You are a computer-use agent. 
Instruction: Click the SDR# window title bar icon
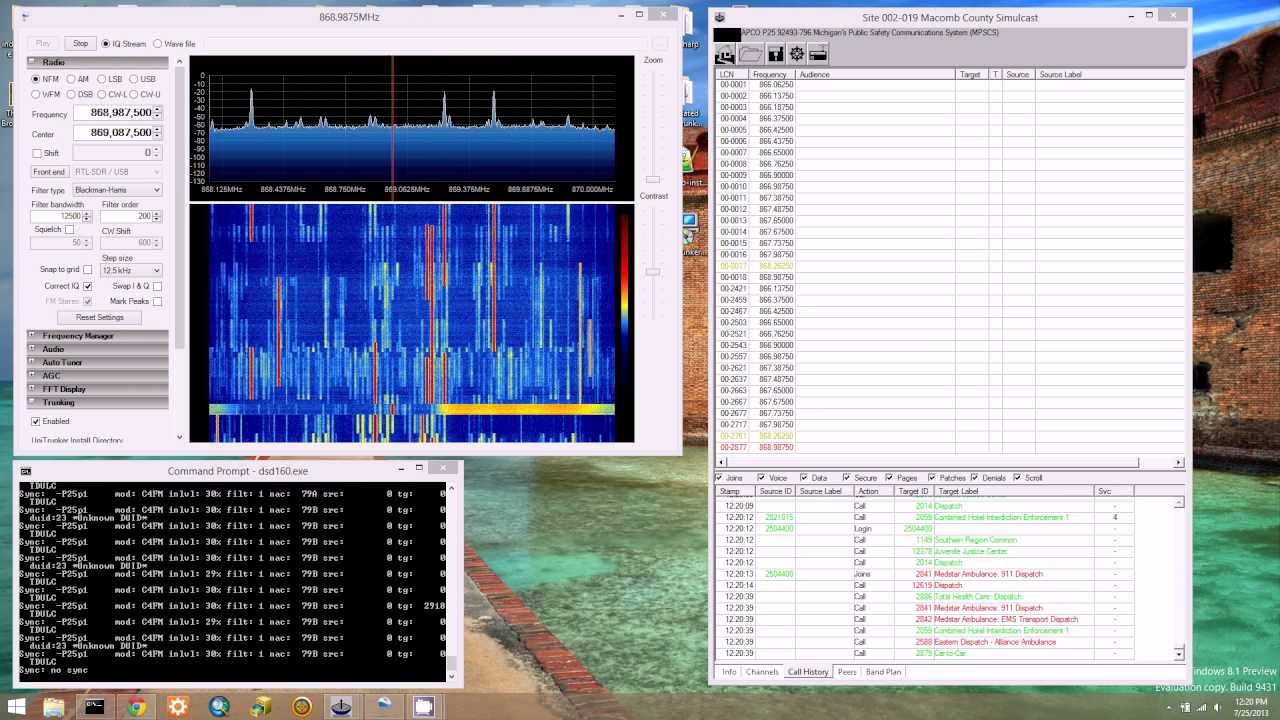(x=26, y=17)
